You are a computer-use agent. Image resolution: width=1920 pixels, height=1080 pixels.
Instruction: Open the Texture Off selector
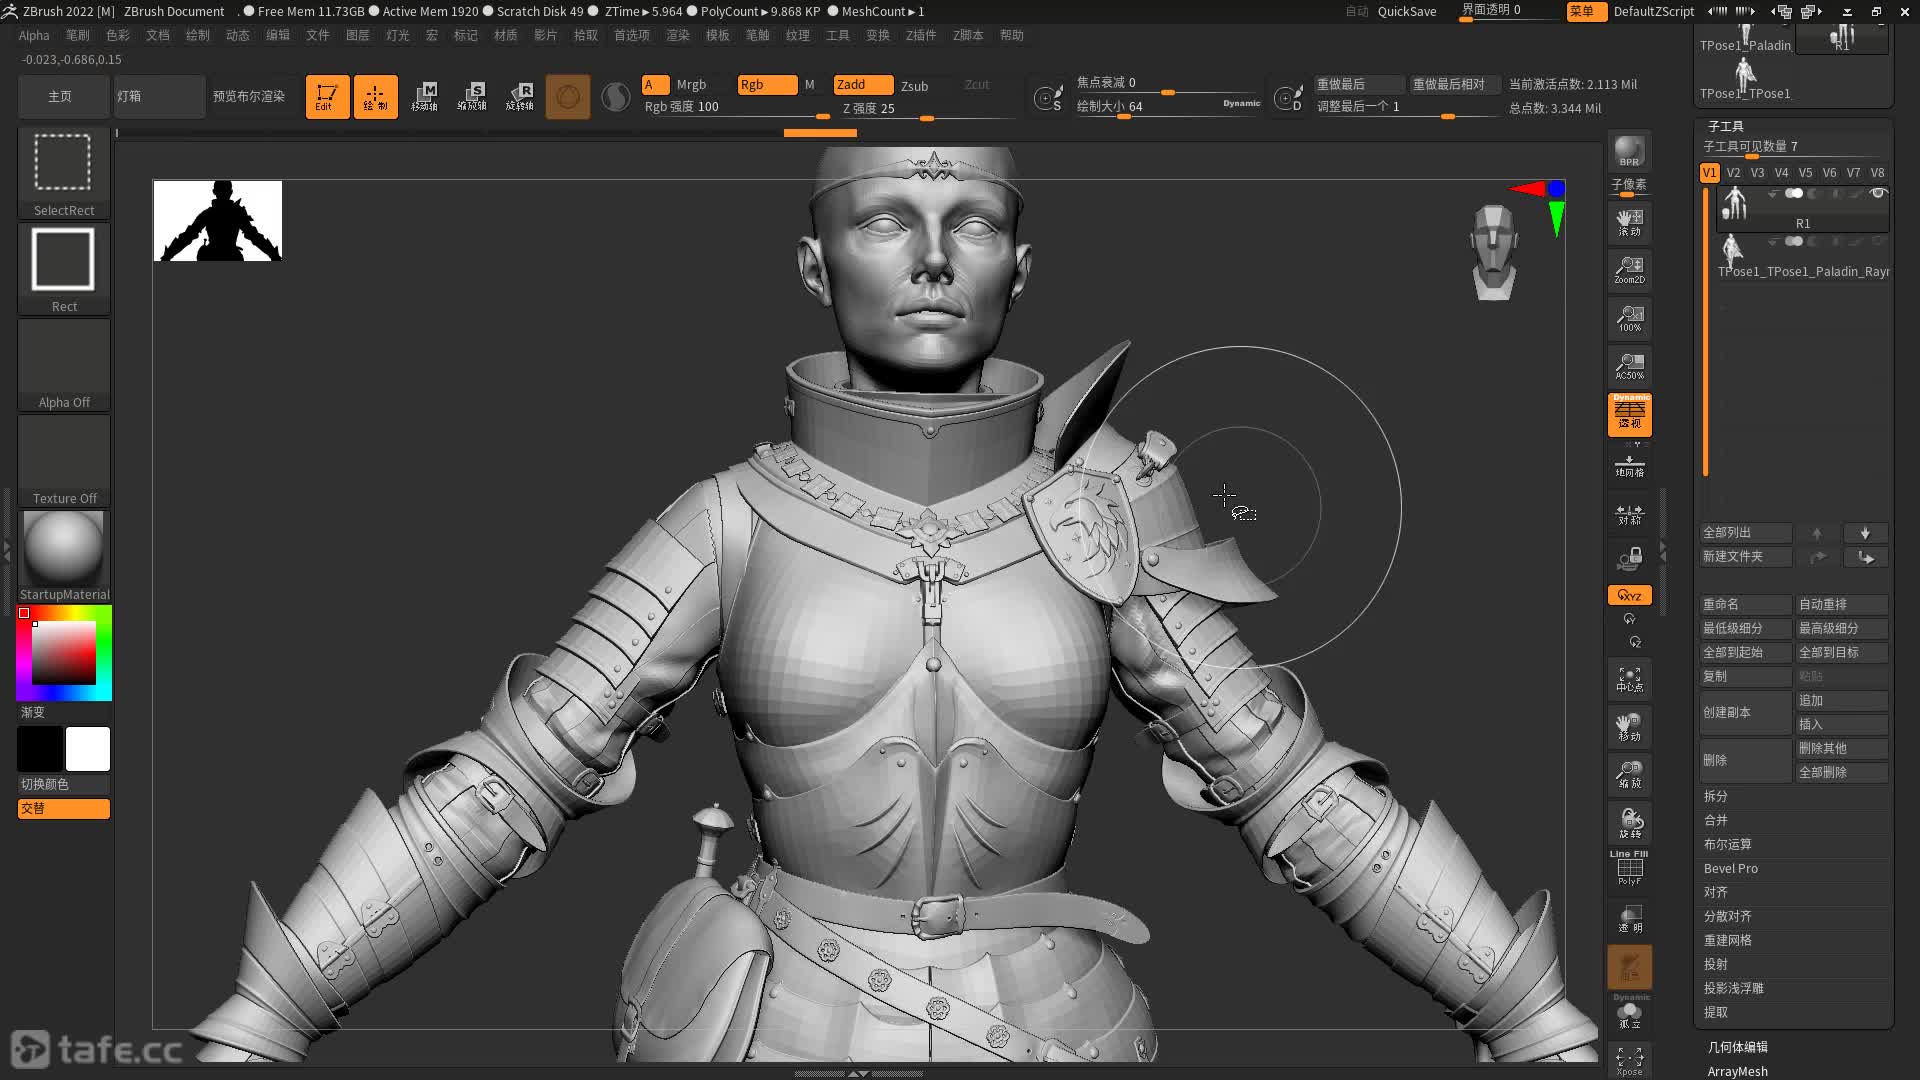(x=64, y=460)
